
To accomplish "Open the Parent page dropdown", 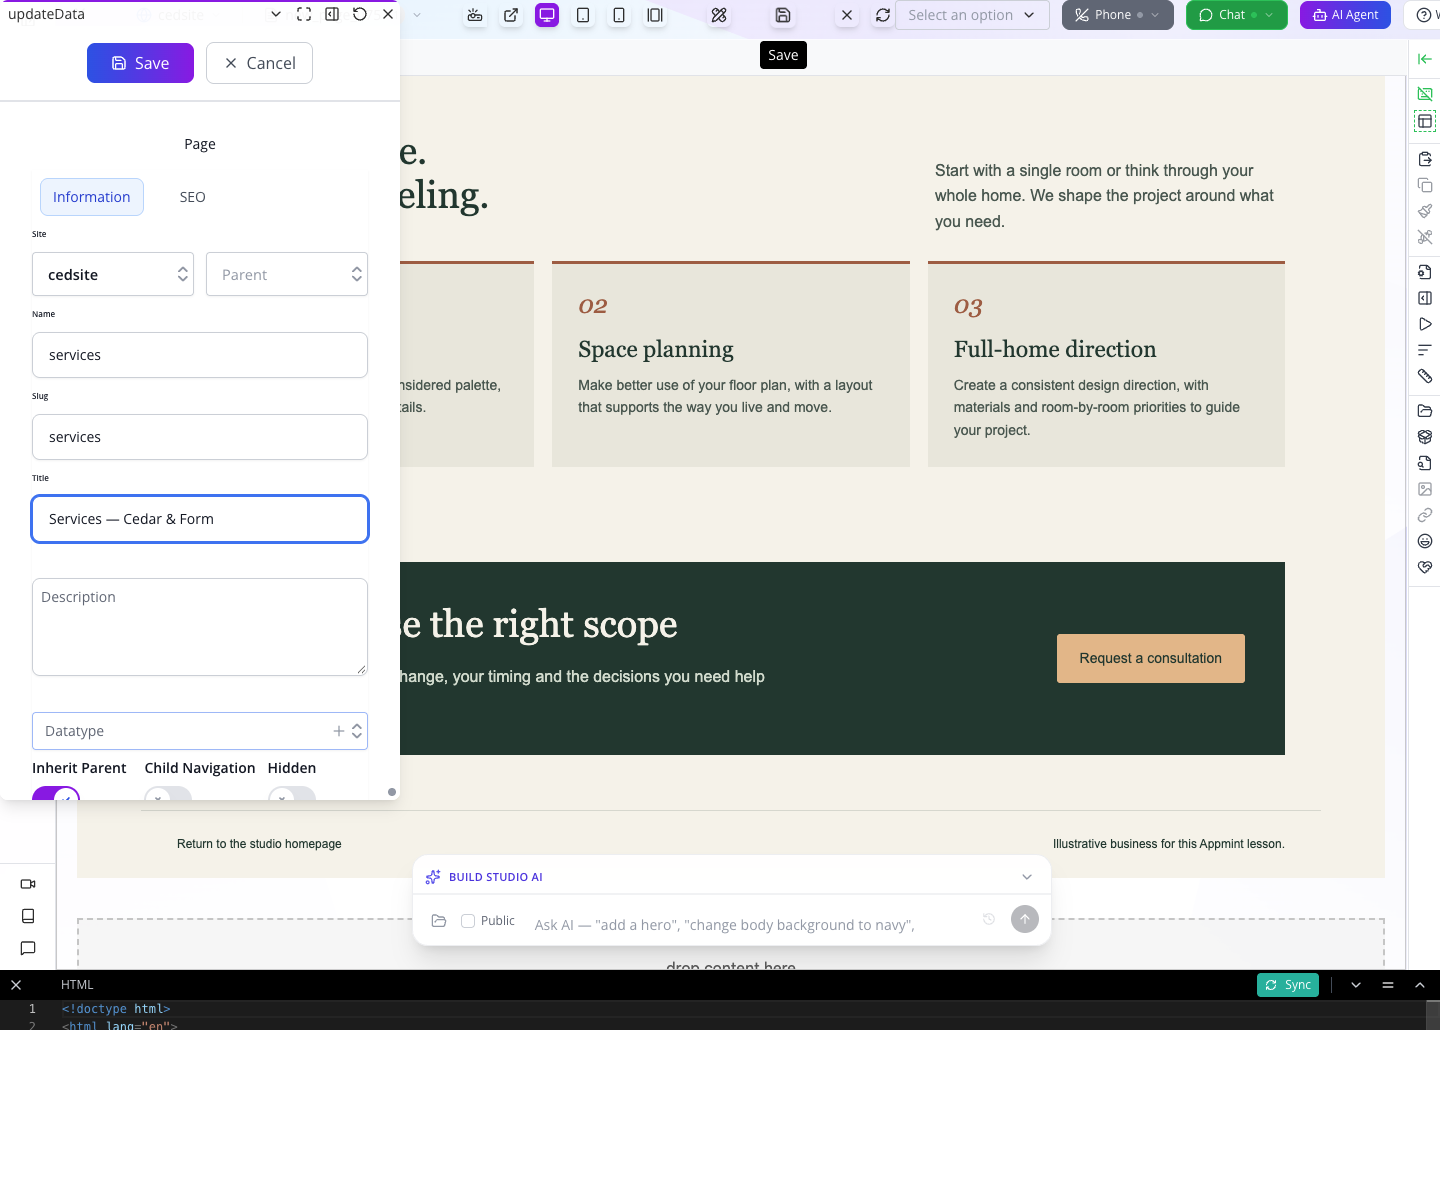I will tap(287, 274).
